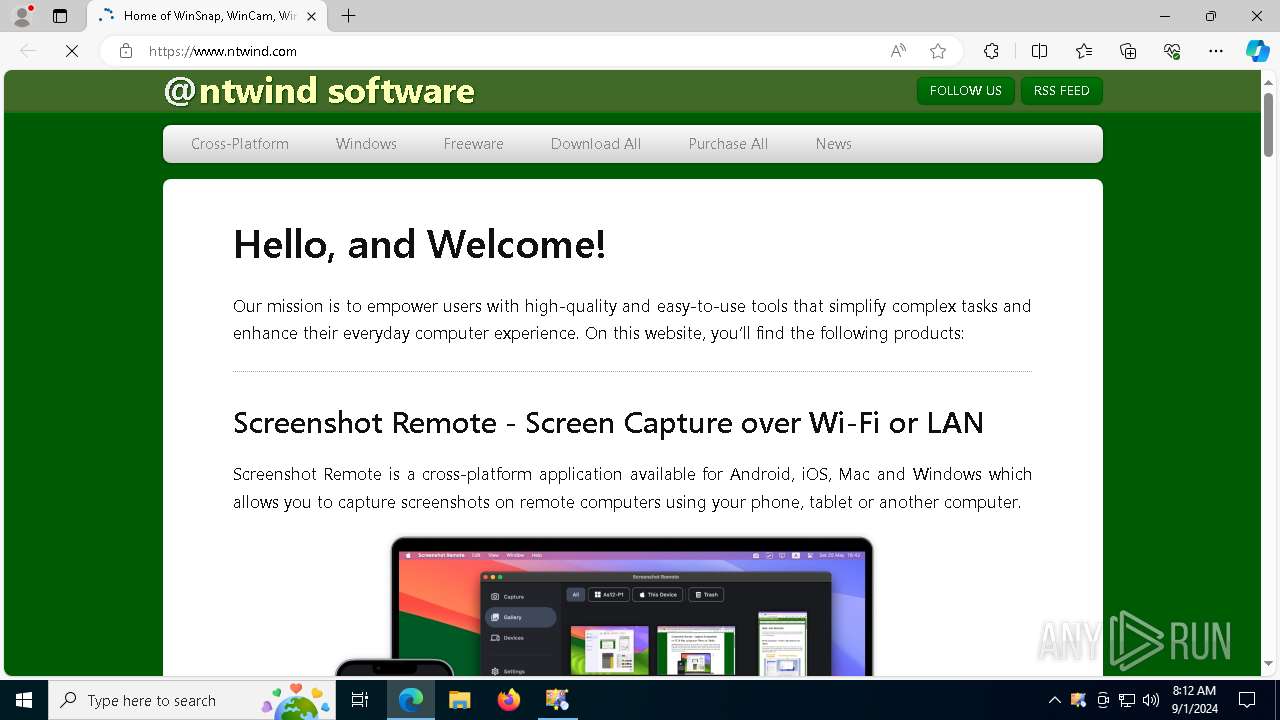The image size is (1280, 720).
Task: Open volume control tray icon
Action: click(1151, 700)
